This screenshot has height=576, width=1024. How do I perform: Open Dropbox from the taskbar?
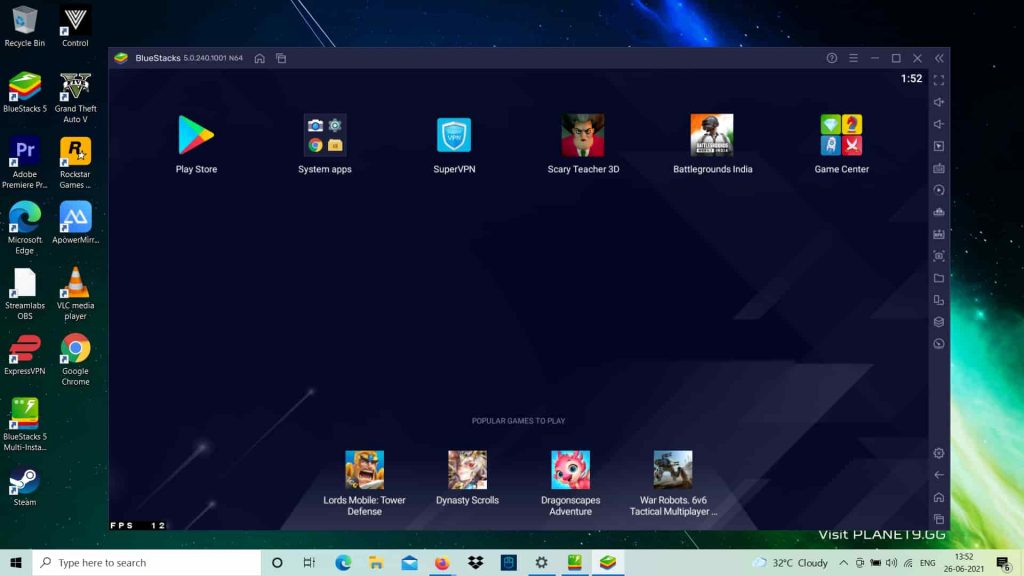pos(475,562)
